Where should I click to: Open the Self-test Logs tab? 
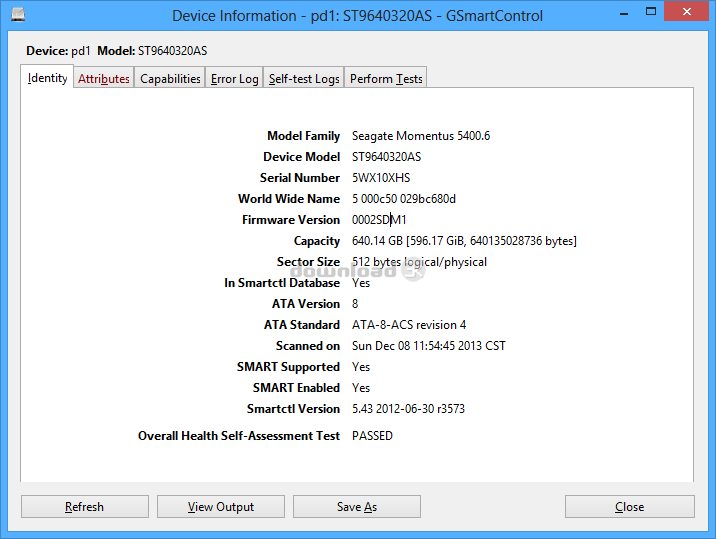(304, 79)
